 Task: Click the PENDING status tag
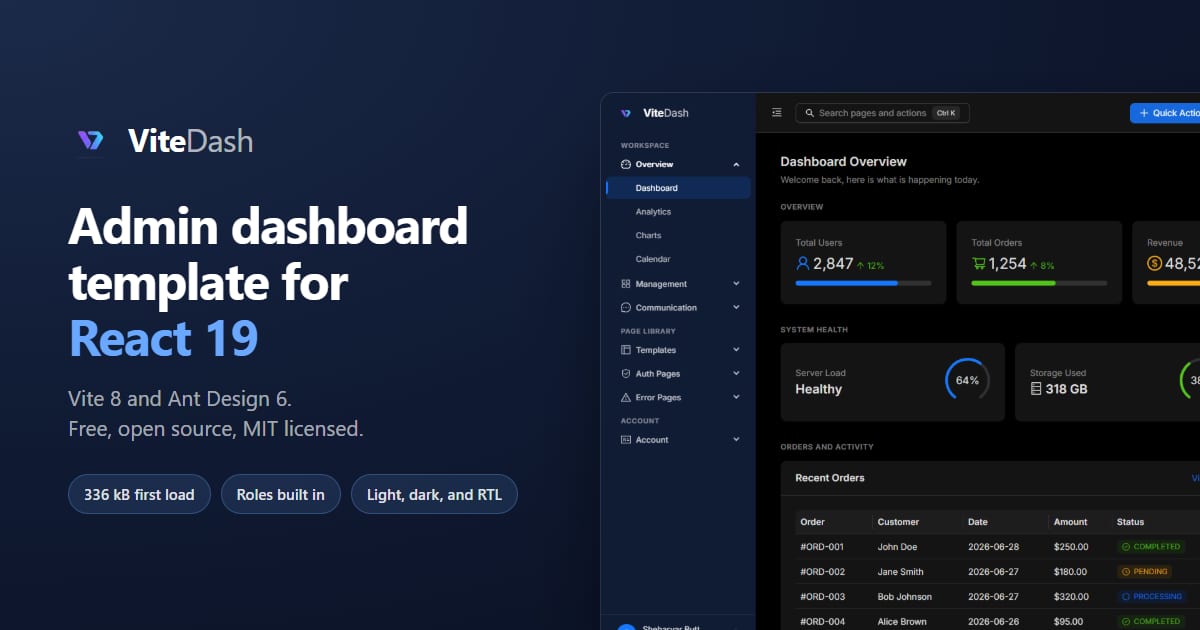tap(1144, 572)
